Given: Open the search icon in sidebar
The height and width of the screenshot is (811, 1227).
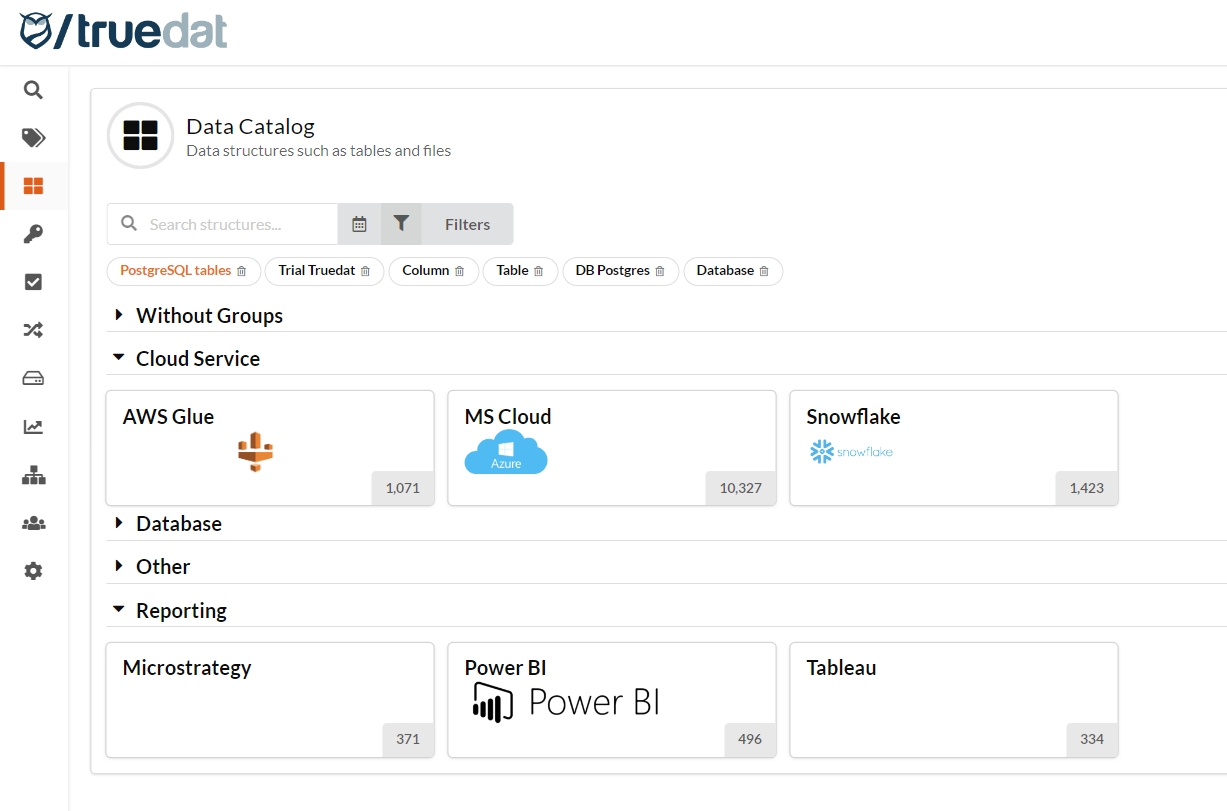Looking at the screenshot, I should click(33, 90).
